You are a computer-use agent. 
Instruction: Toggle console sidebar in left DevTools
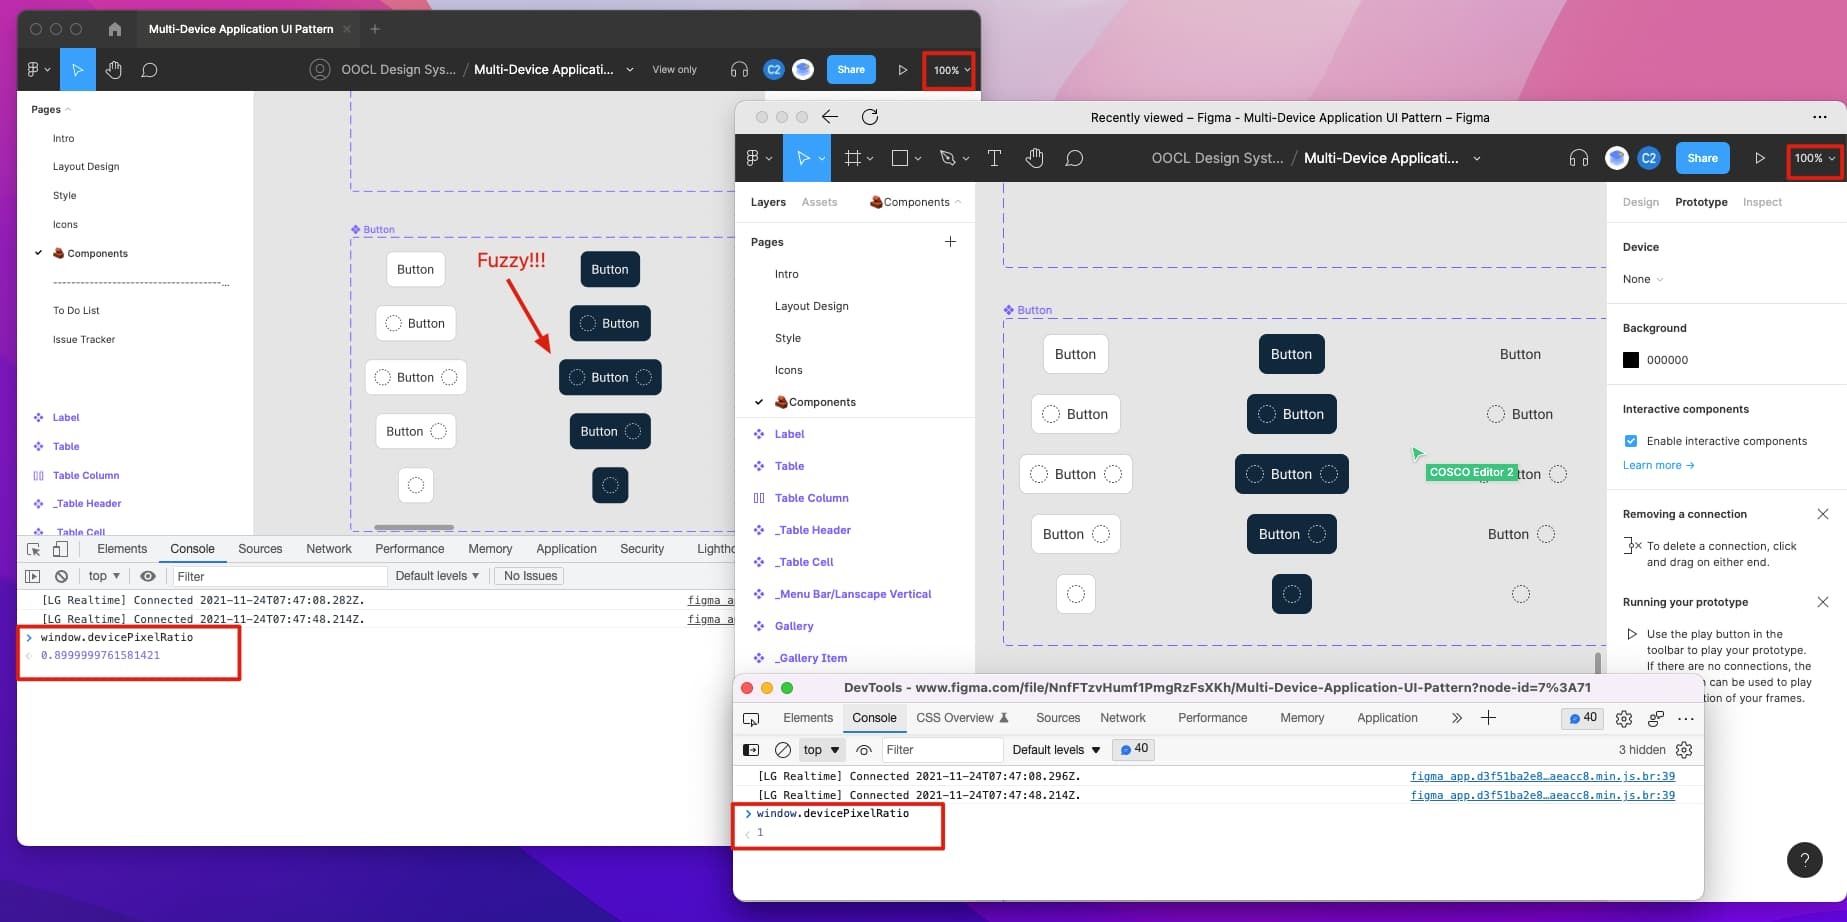33,576
